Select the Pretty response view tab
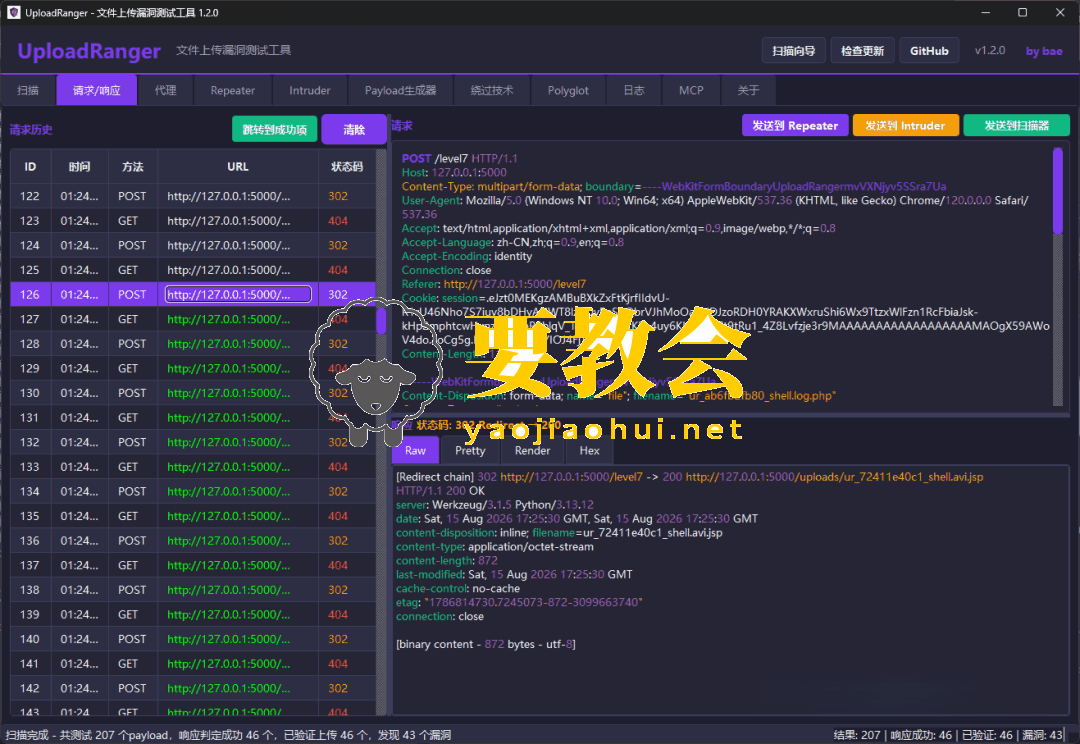This screenshot has width=1080, height=744. [470, 451]
